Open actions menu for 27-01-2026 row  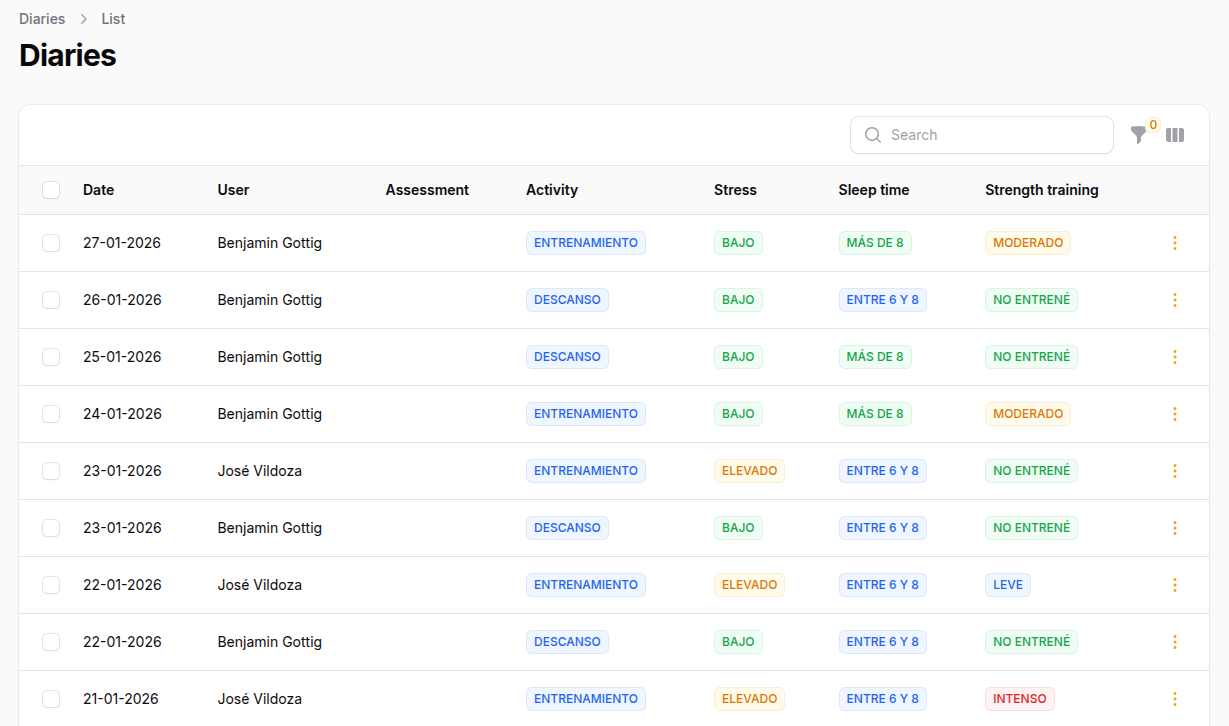pos(1175,243)
